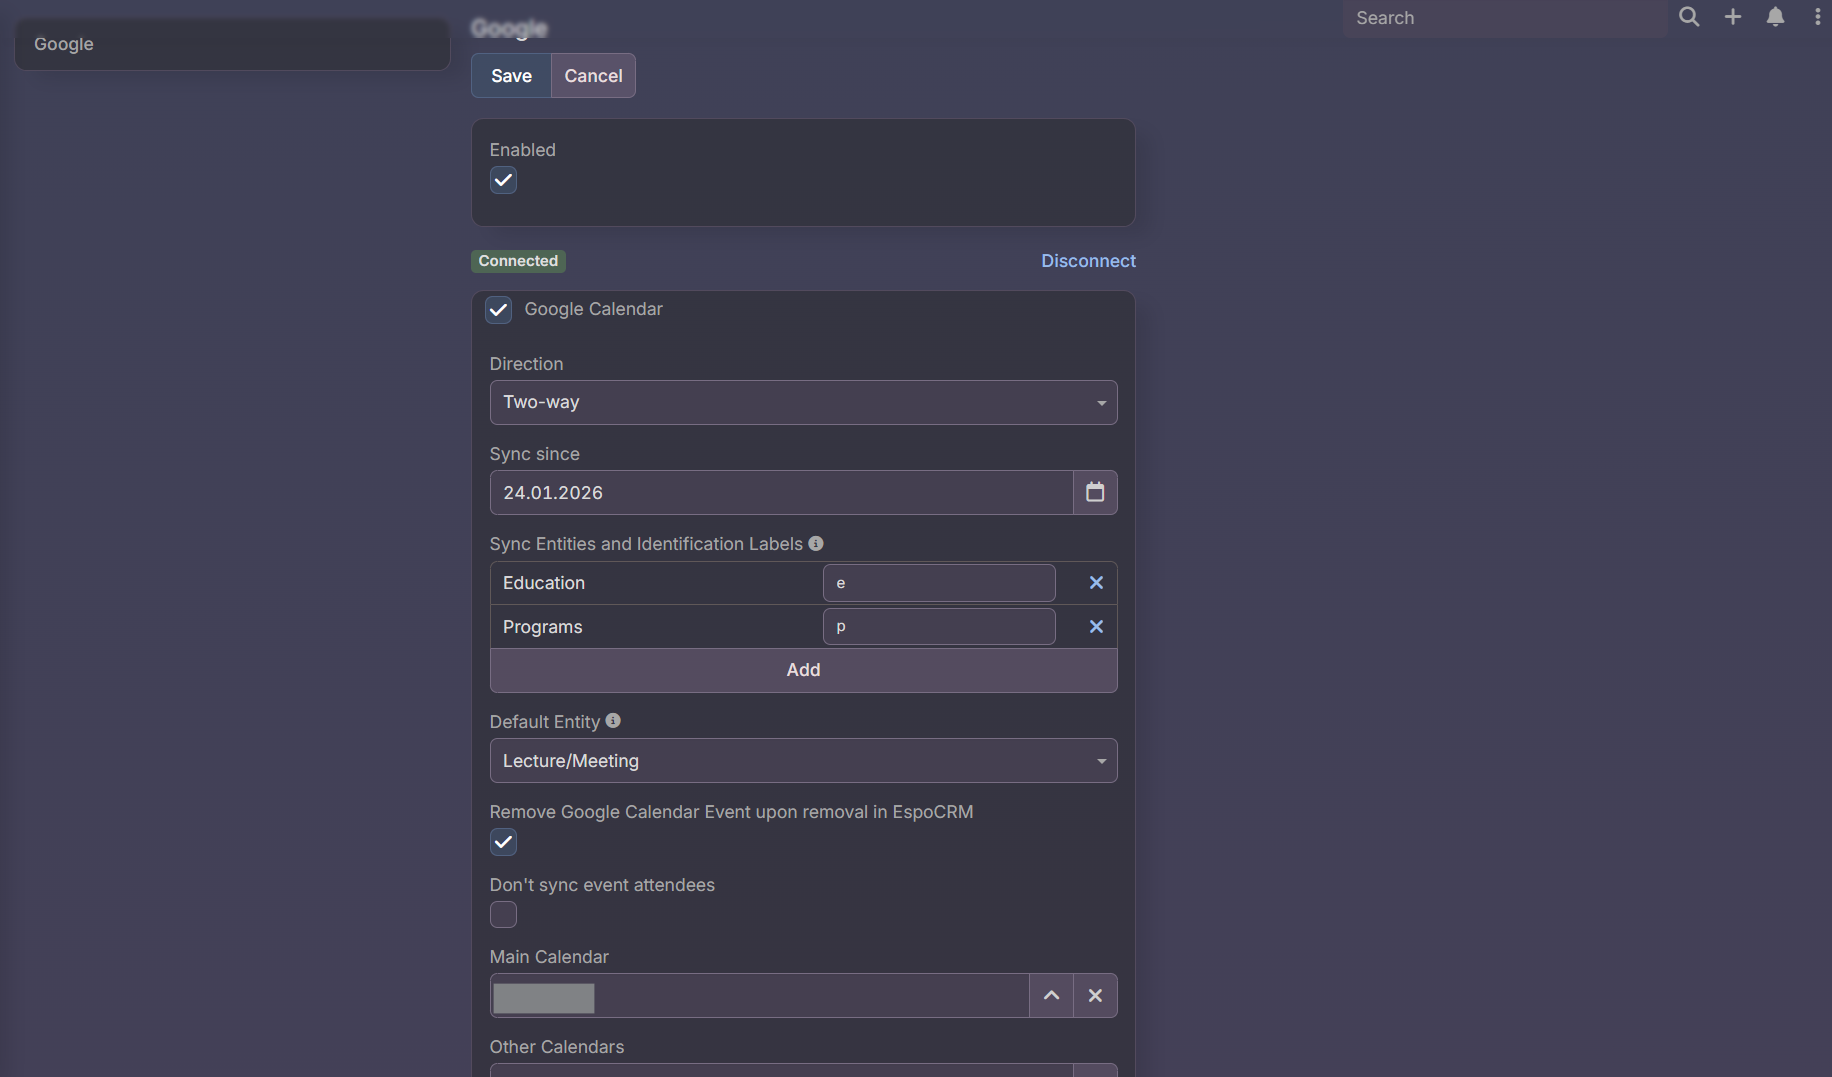Click the Main Calendar input field
This screenshot has height=1077, width=1832.
(x=759, y=995)
